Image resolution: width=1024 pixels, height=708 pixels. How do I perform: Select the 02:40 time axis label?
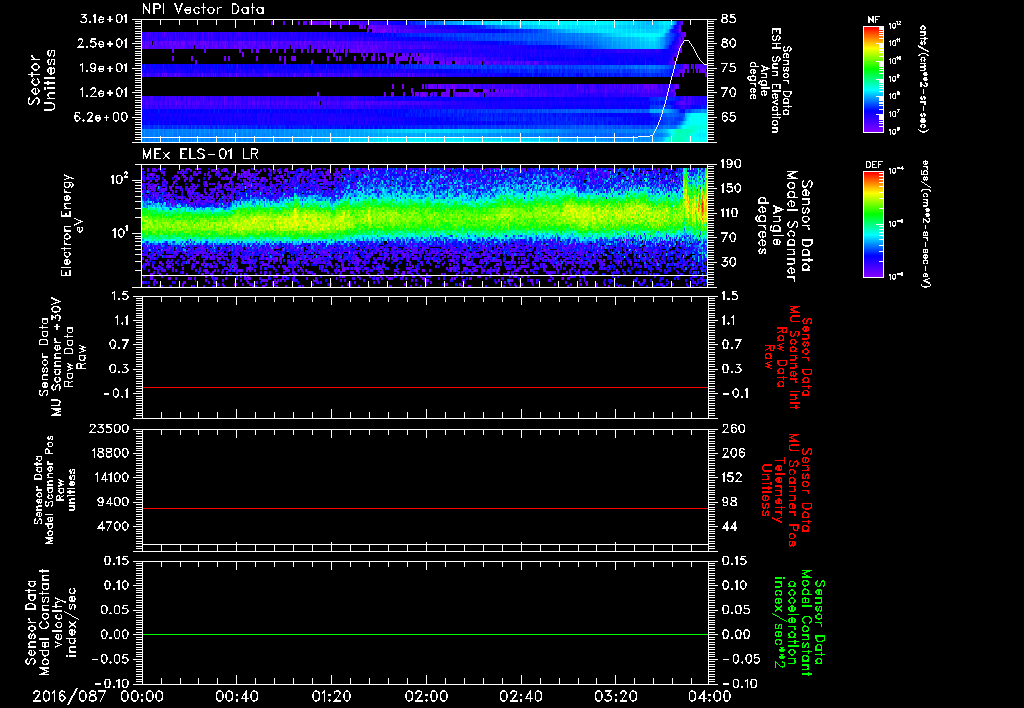(521, 696)
